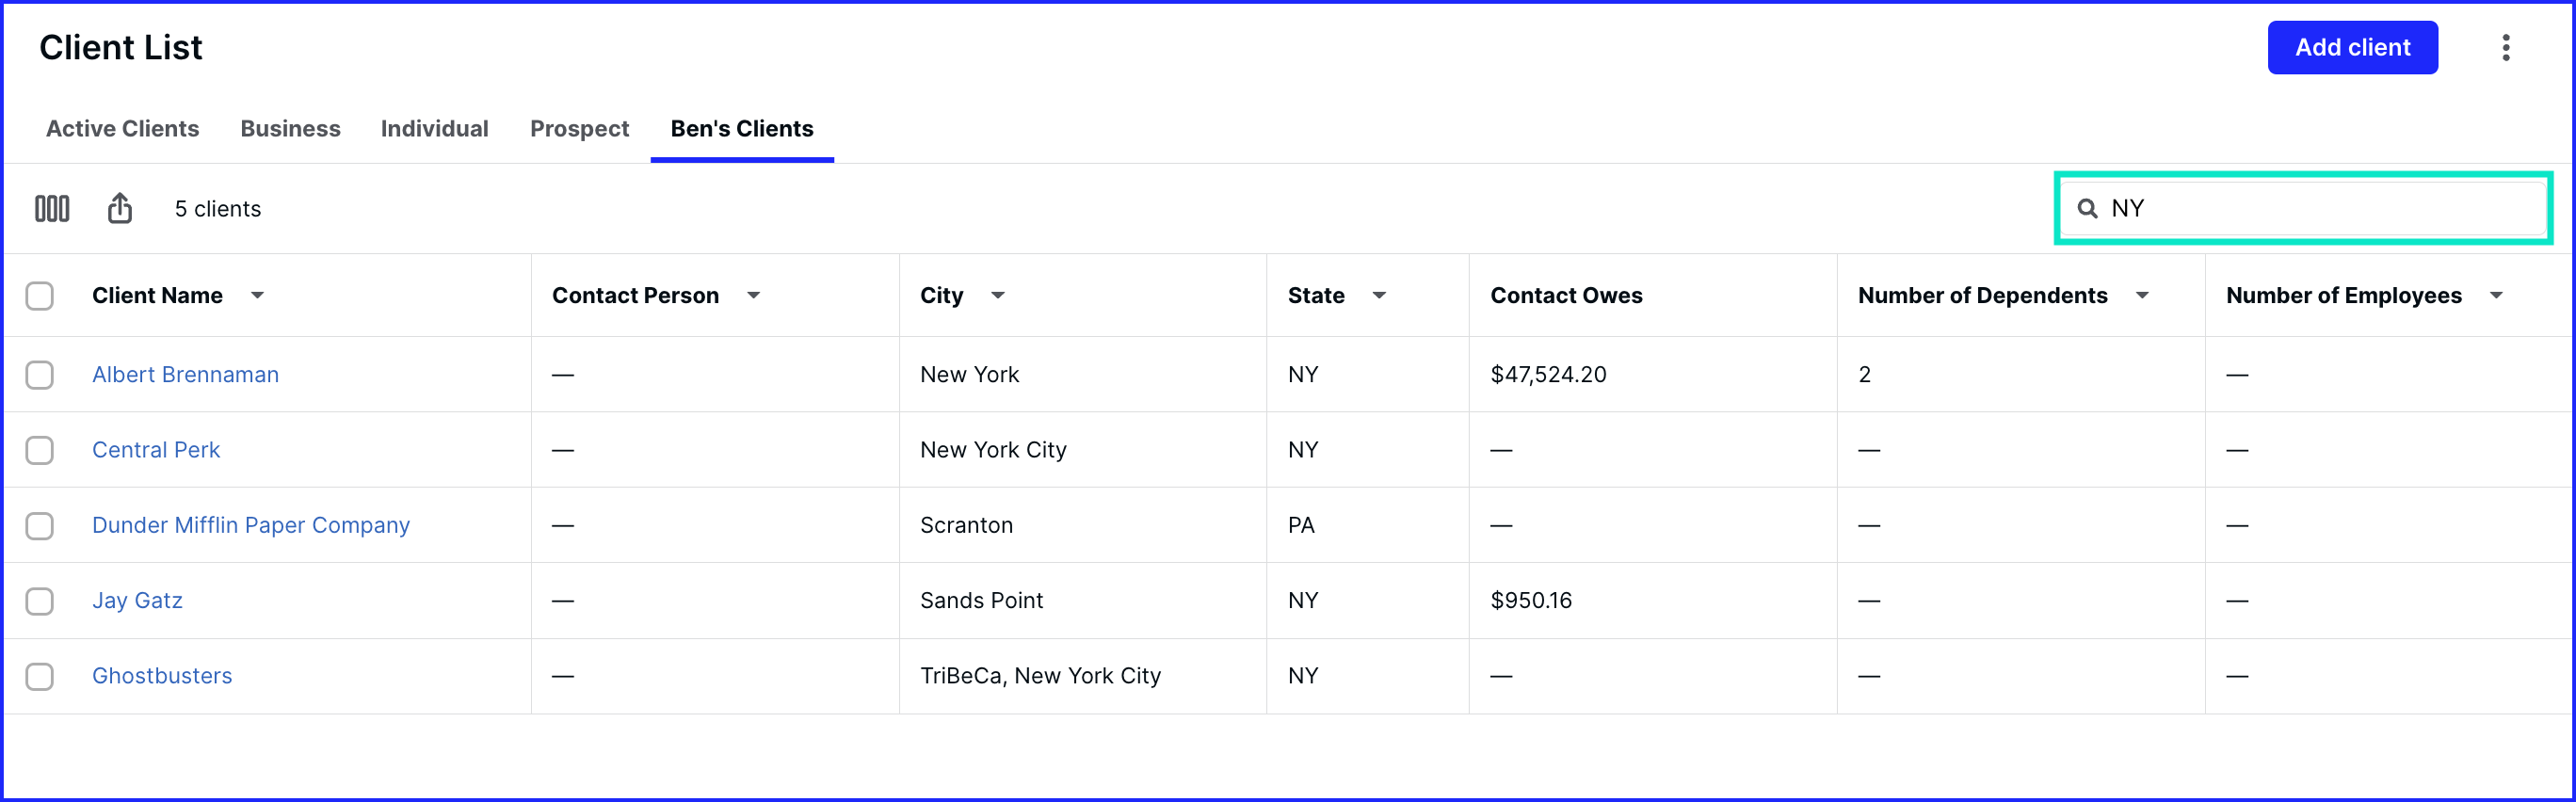Open the Contact Person sort arrow

tap(754, 296)
